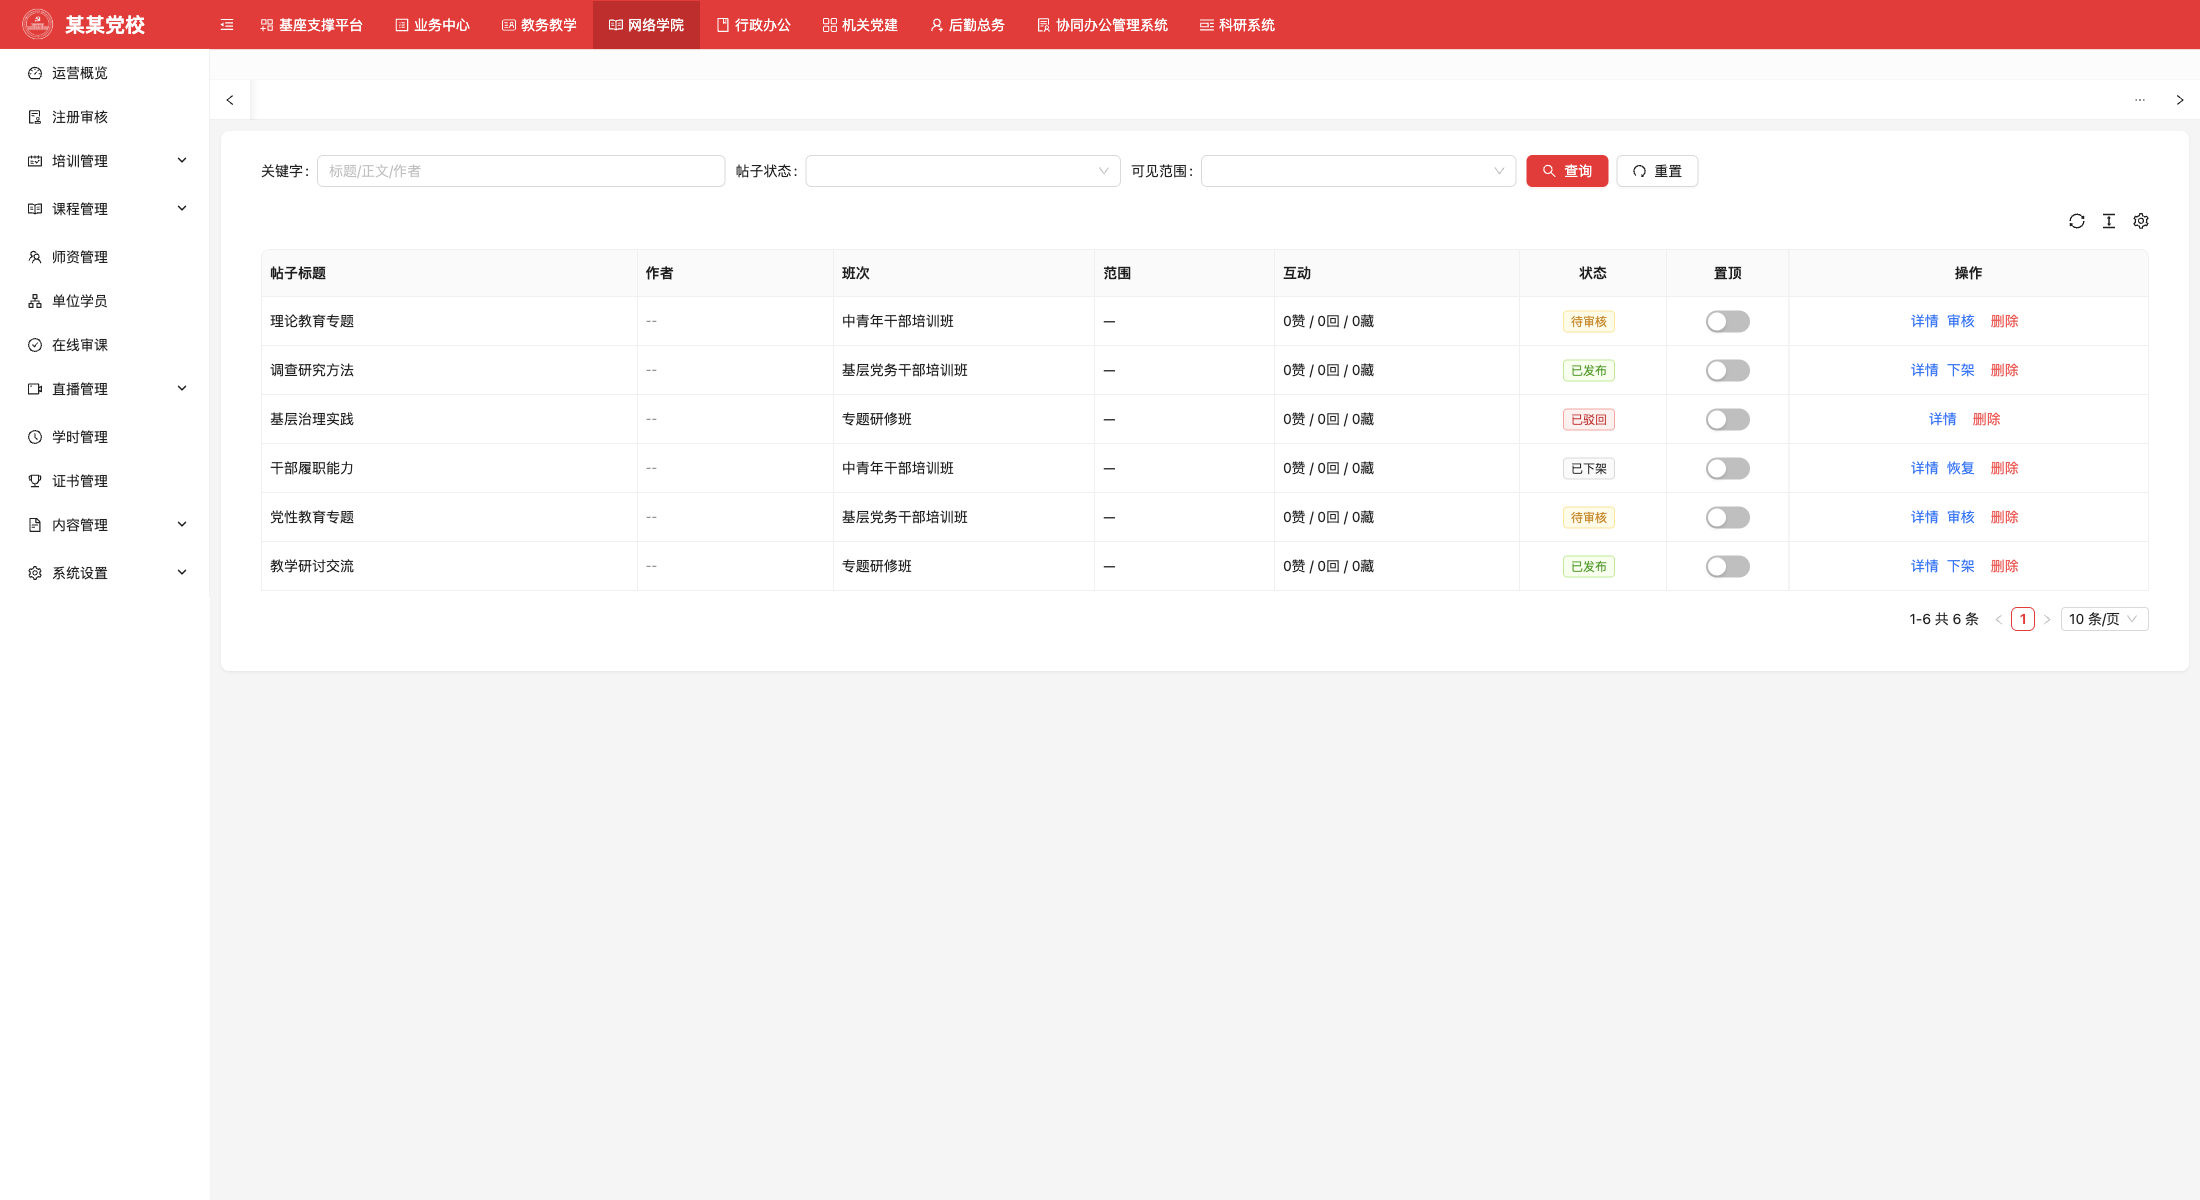The height and width of the screenshot is (1200, 2200).
Task: Open the 可见范围 dropdown
Action: point(1358,171)
